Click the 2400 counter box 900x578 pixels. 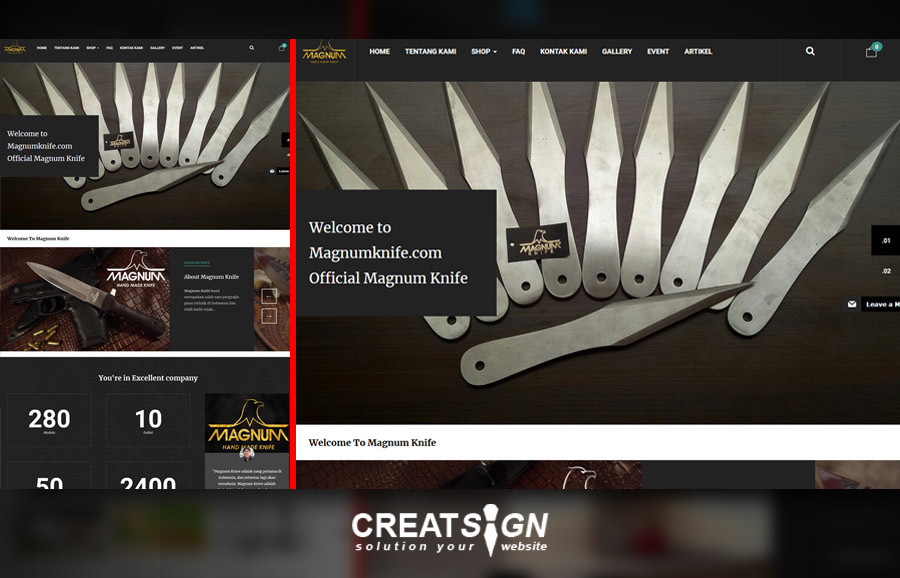pyautogui.click(x=148, y=475)
